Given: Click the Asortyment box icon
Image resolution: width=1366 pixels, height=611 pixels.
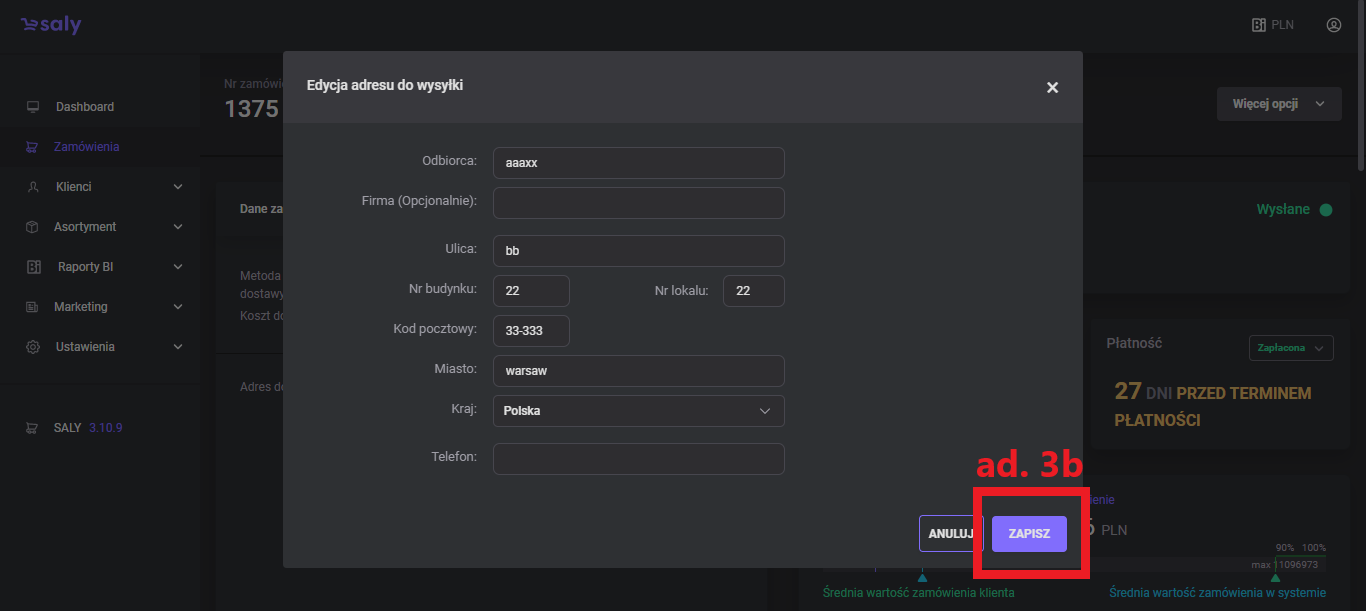Looking at the screenshot, I should click(33, 227).
